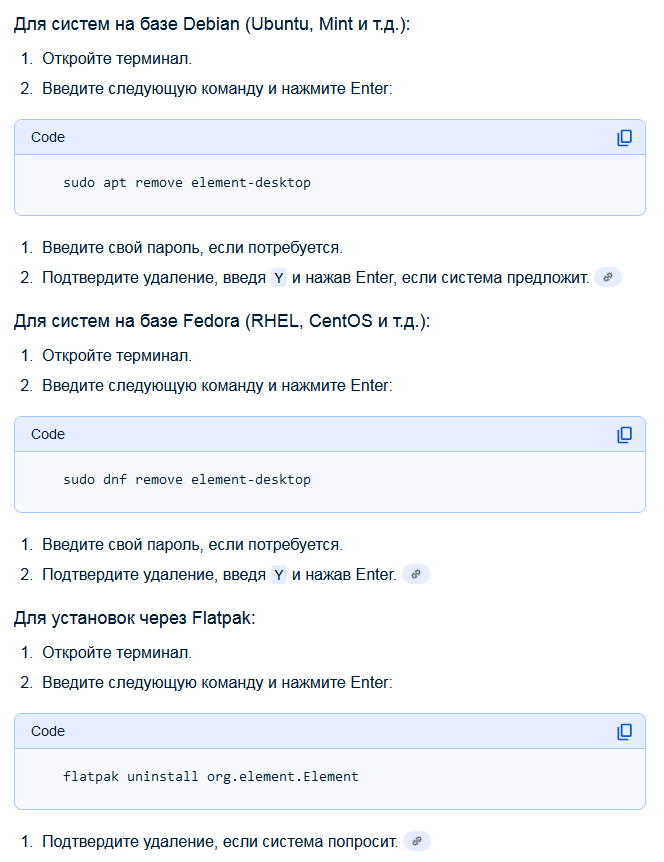Click the Code label above the apt command

pyautogui.click(x=48, y=138)
